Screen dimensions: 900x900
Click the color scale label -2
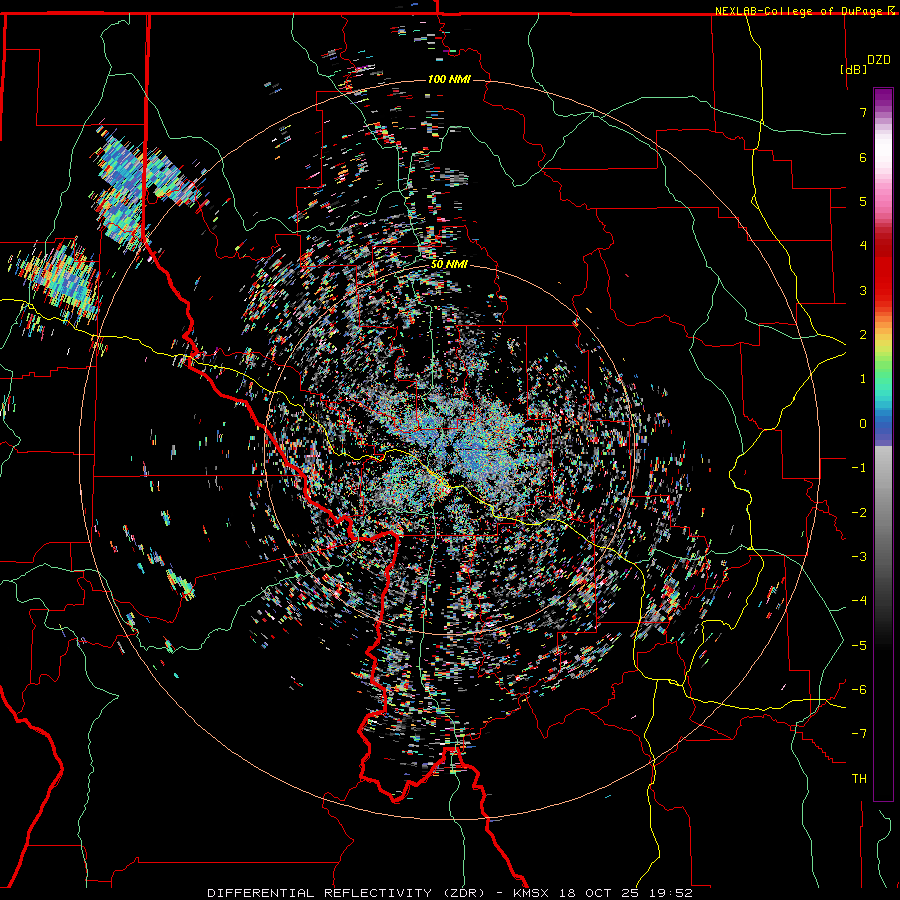point(859,513)
